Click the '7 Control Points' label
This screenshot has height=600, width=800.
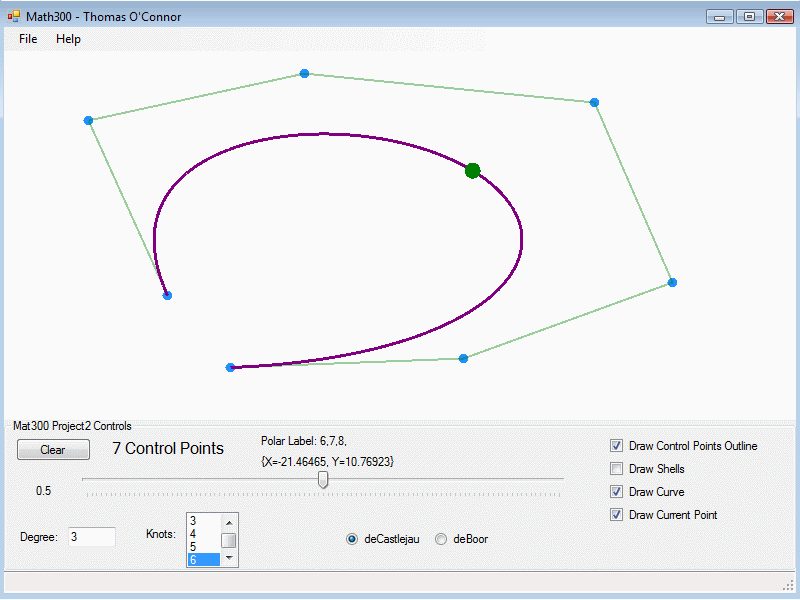[168, 448]
